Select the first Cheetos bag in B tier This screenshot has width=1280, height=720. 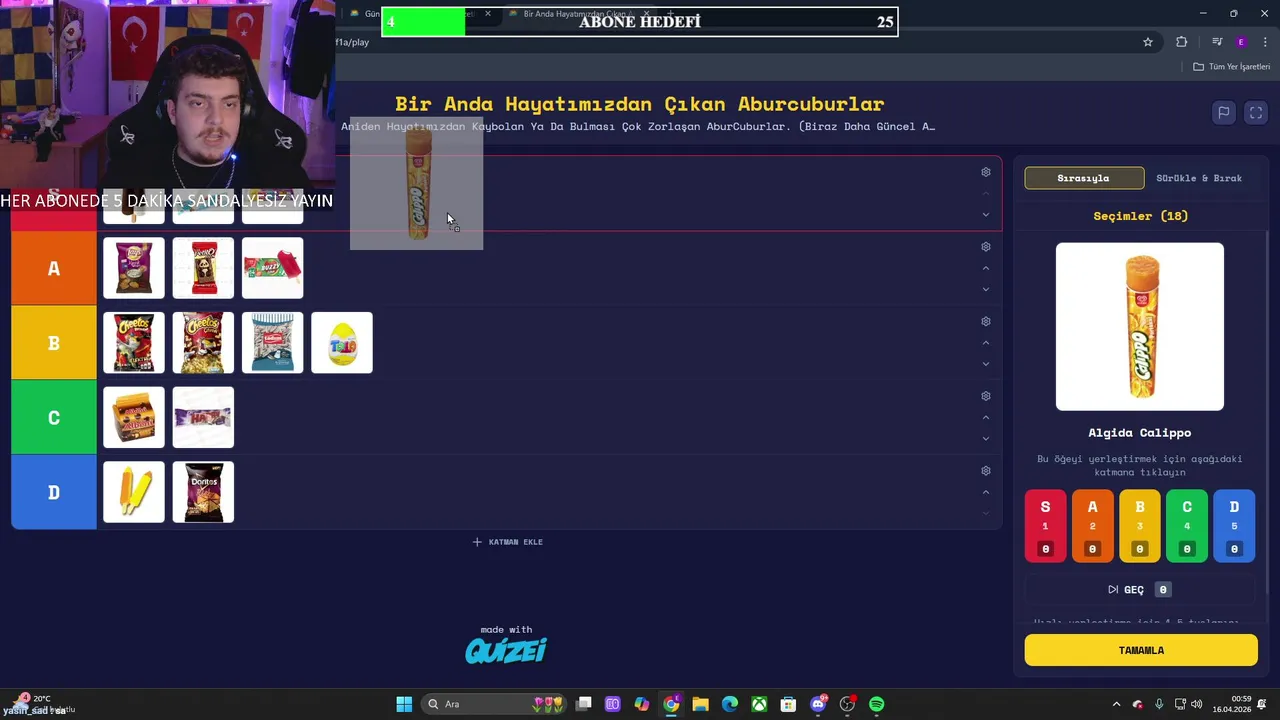134,343
